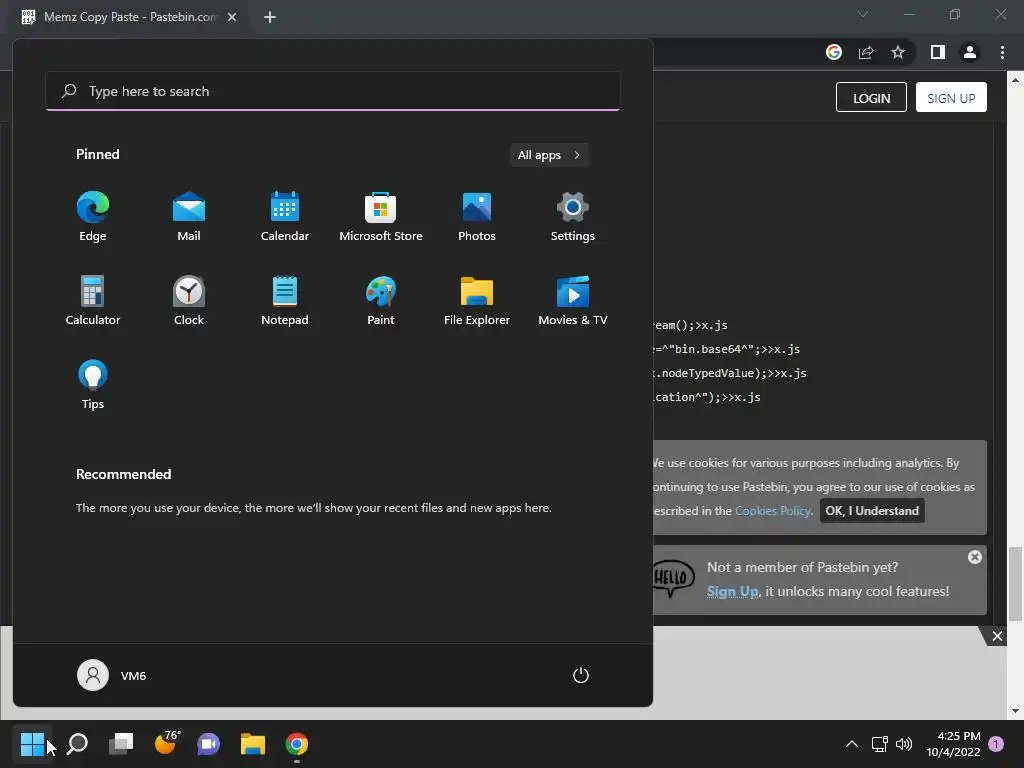Toggle Chrome's side panel
The height and width of the screenshot is (768, 1024).
(x=938, y=52)
